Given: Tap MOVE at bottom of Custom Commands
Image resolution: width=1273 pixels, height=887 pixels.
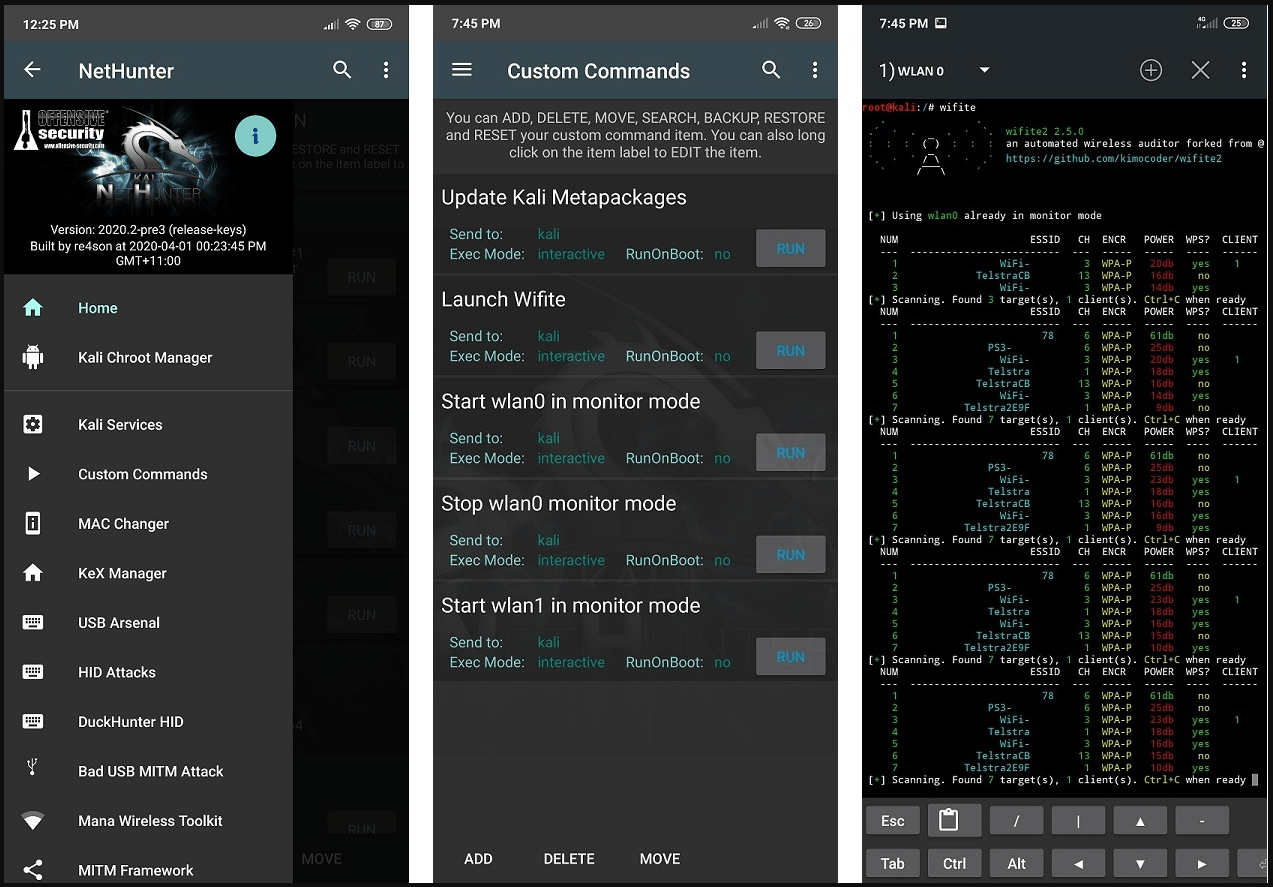Looking at the screenshot, I should [660, 859].
